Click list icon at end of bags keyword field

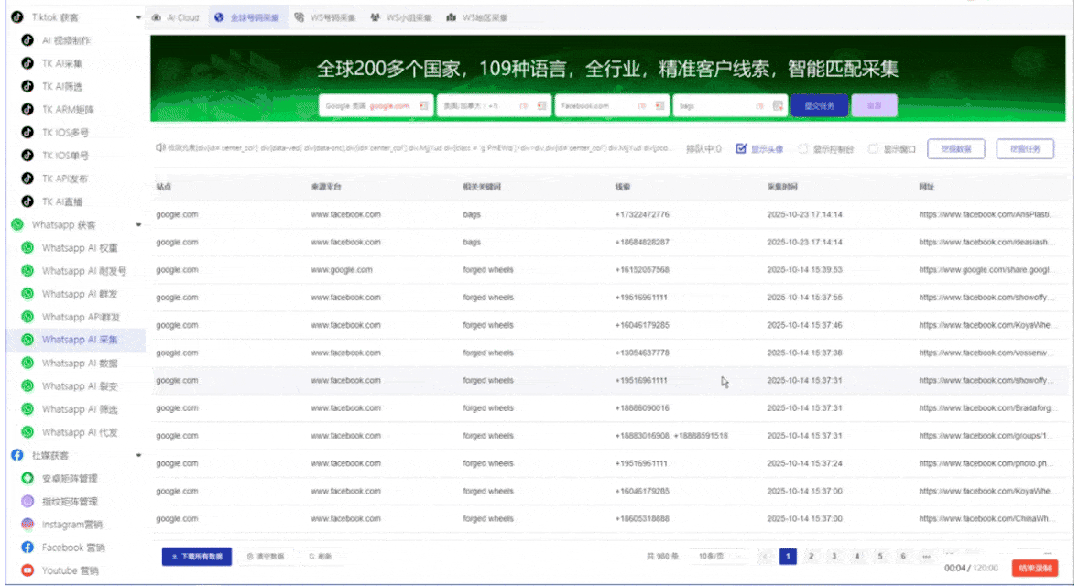[778, 106]
